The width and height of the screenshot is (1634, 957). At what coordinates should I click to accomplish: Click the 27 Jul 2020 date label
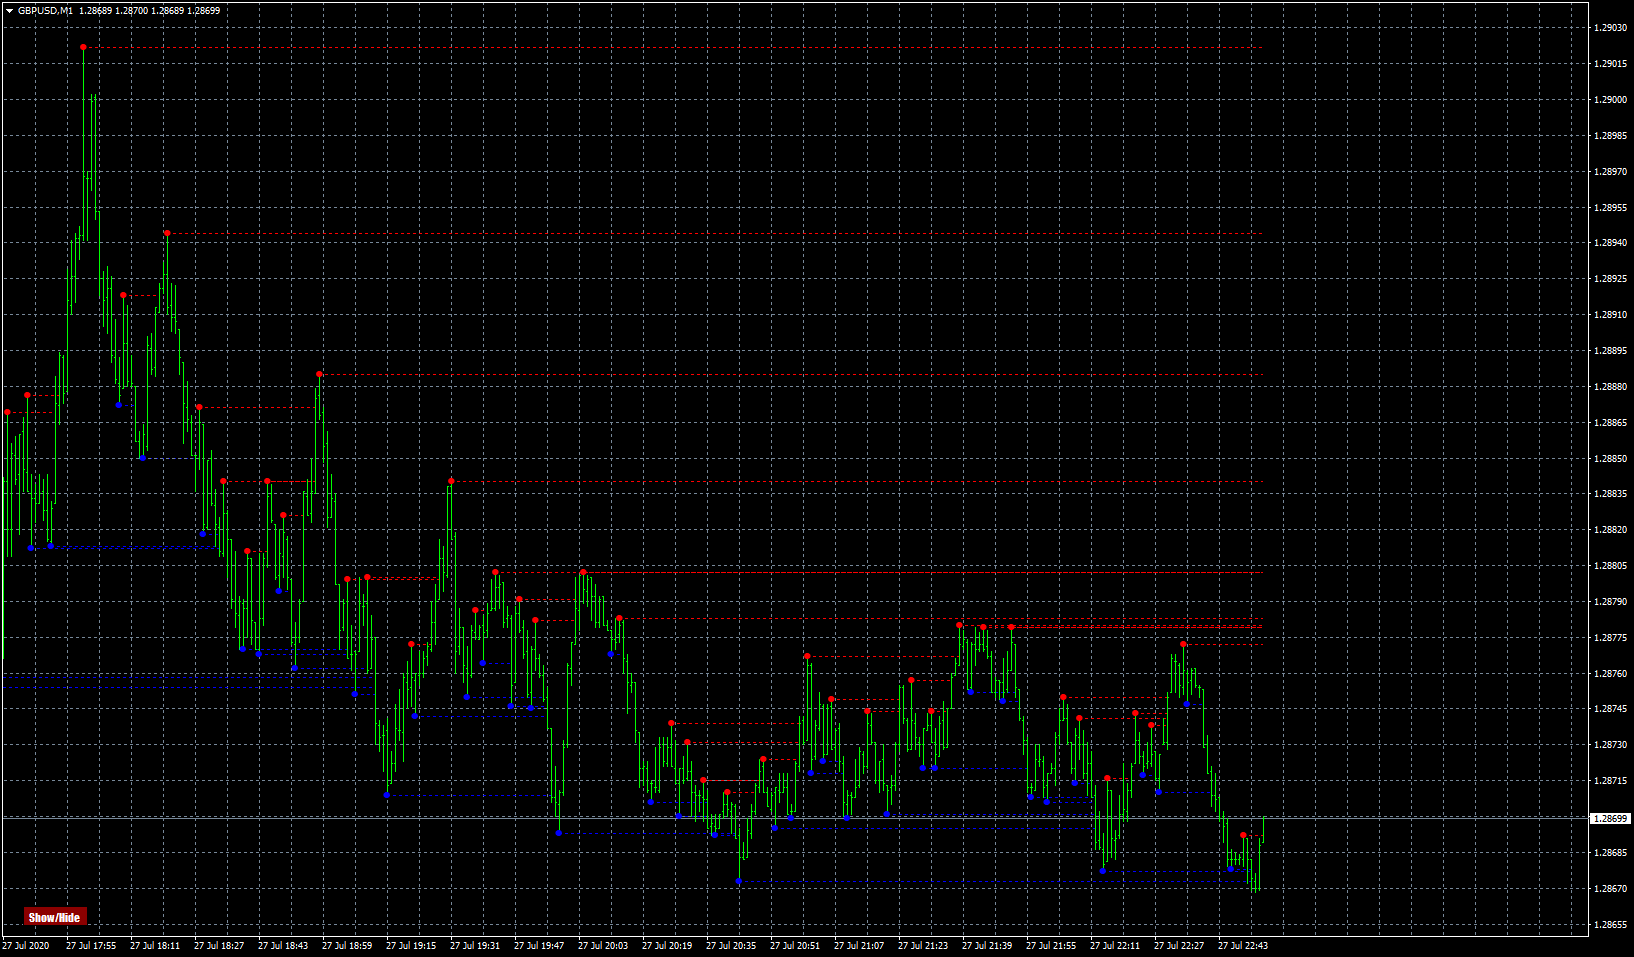26,946
